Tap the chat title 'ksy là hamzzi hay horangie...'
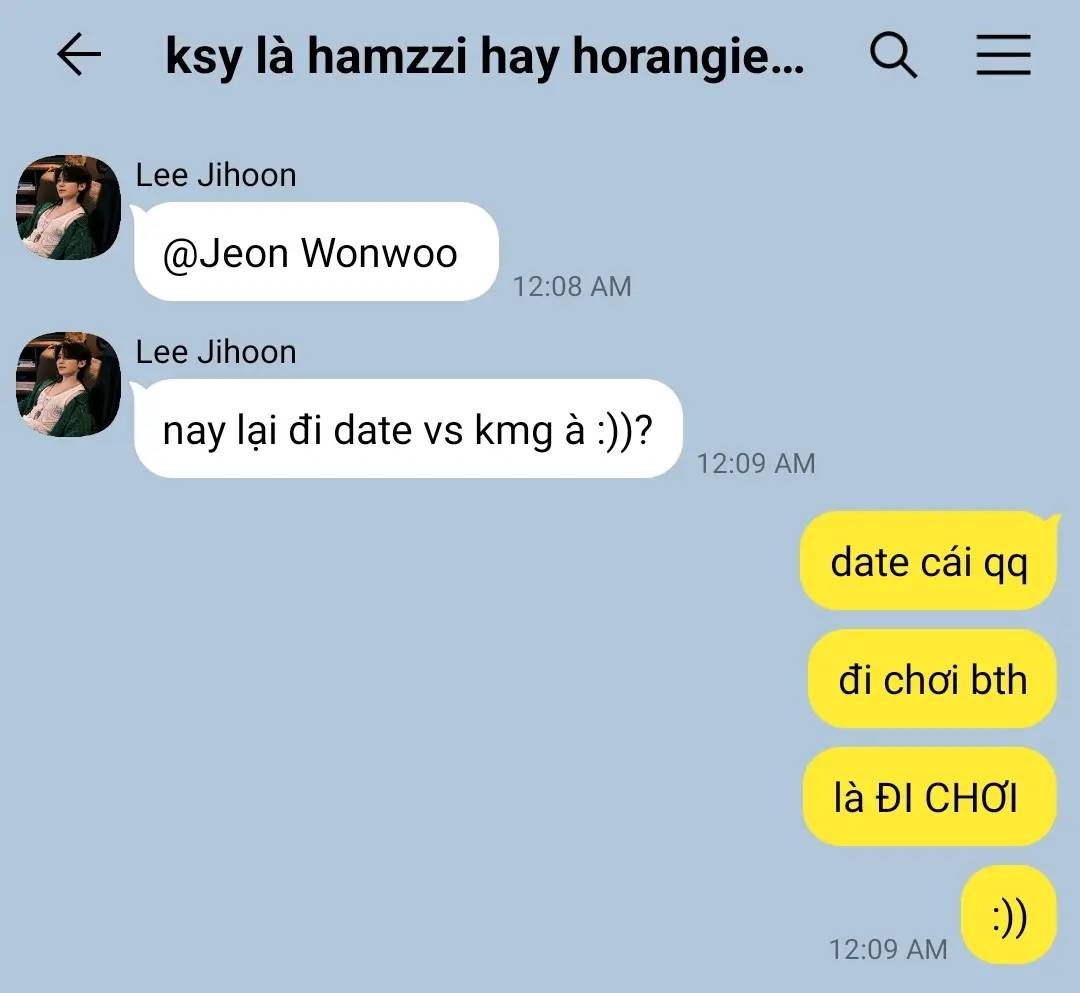Screen dimensions: 1080x993 [484, 56]
